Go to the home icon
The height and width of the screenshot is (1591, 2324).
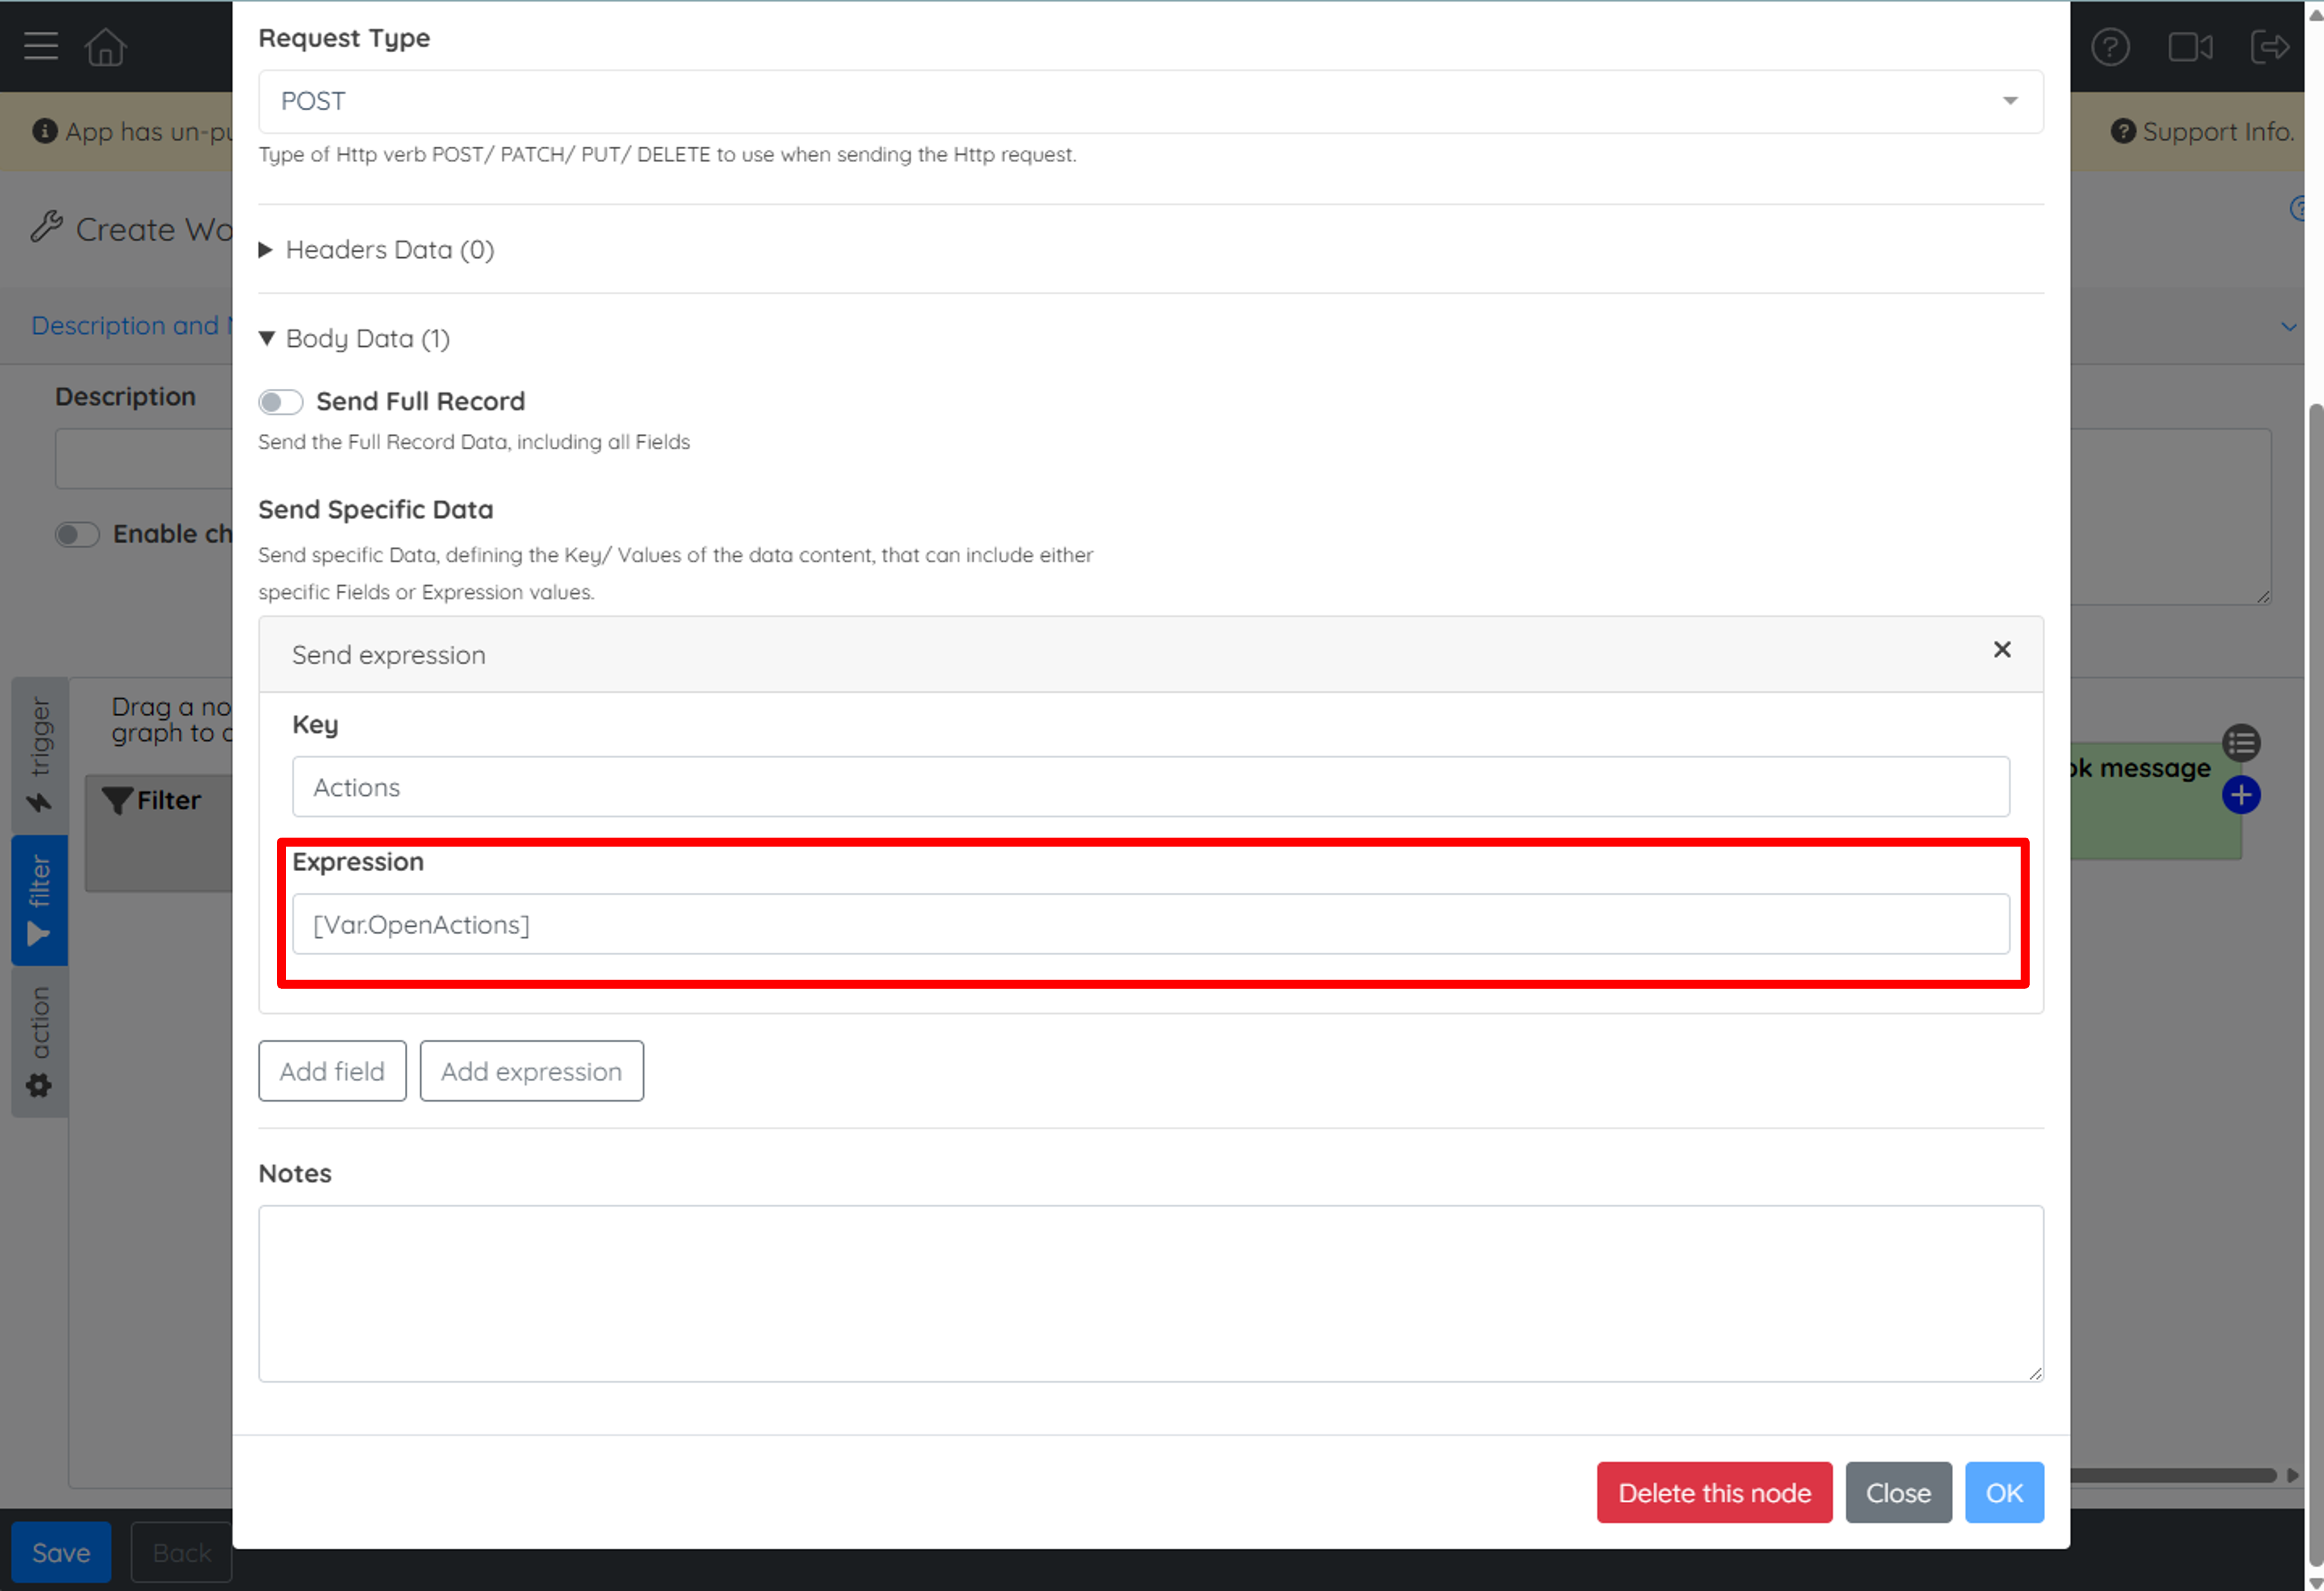(x=105, y=46)
